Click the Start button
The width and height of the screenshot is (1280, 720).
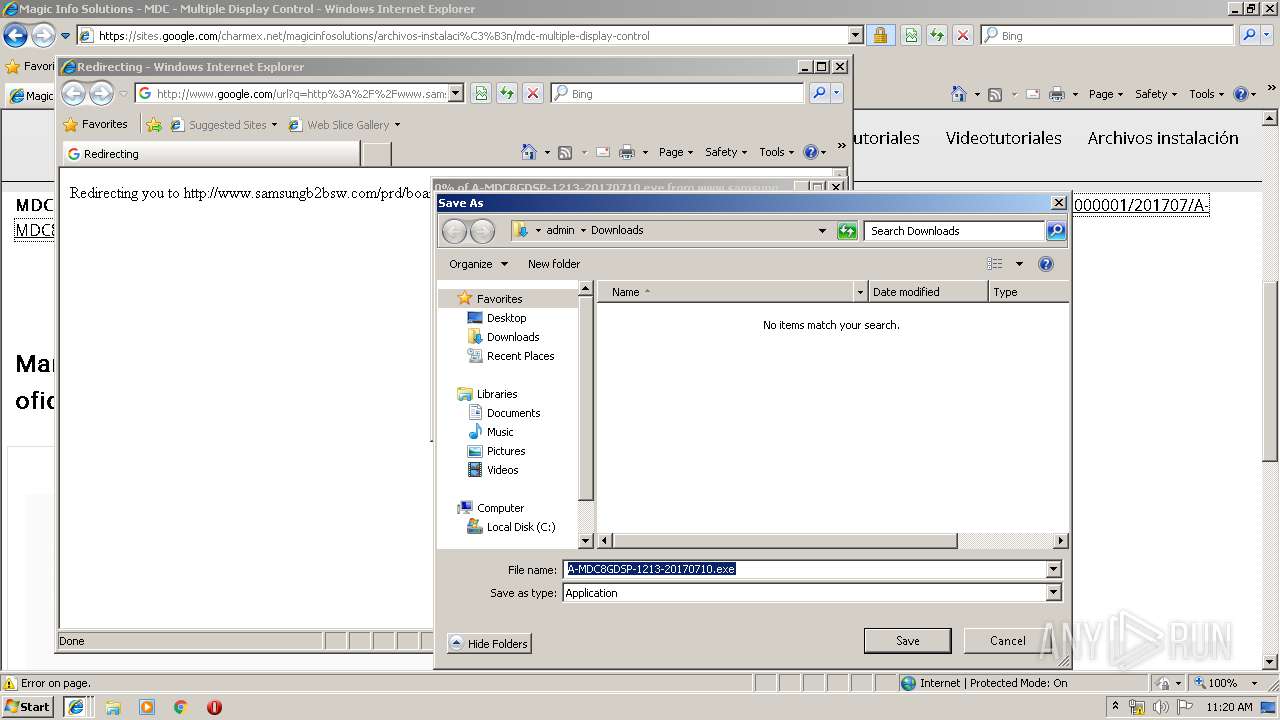click(x=28, y=706)
